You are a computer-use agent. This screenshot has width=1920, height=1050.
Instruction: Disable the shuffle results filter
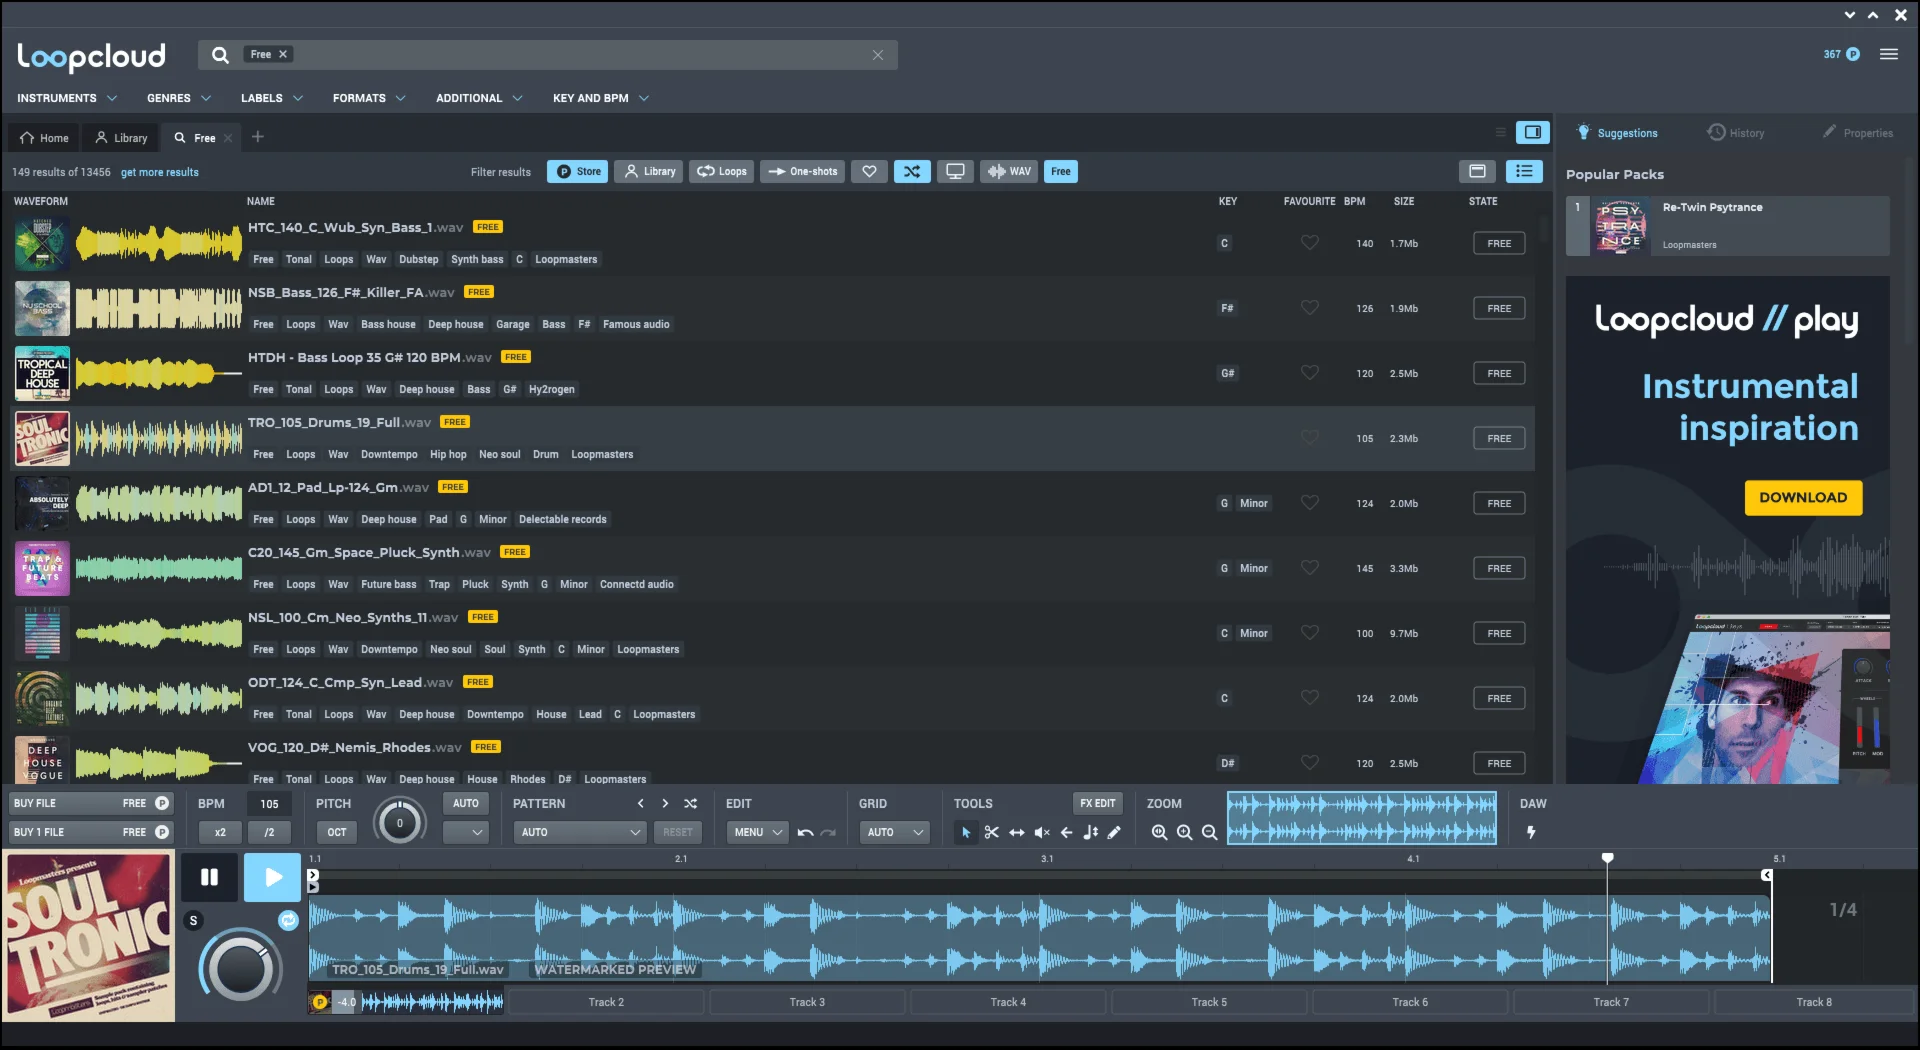coord(911,171)
